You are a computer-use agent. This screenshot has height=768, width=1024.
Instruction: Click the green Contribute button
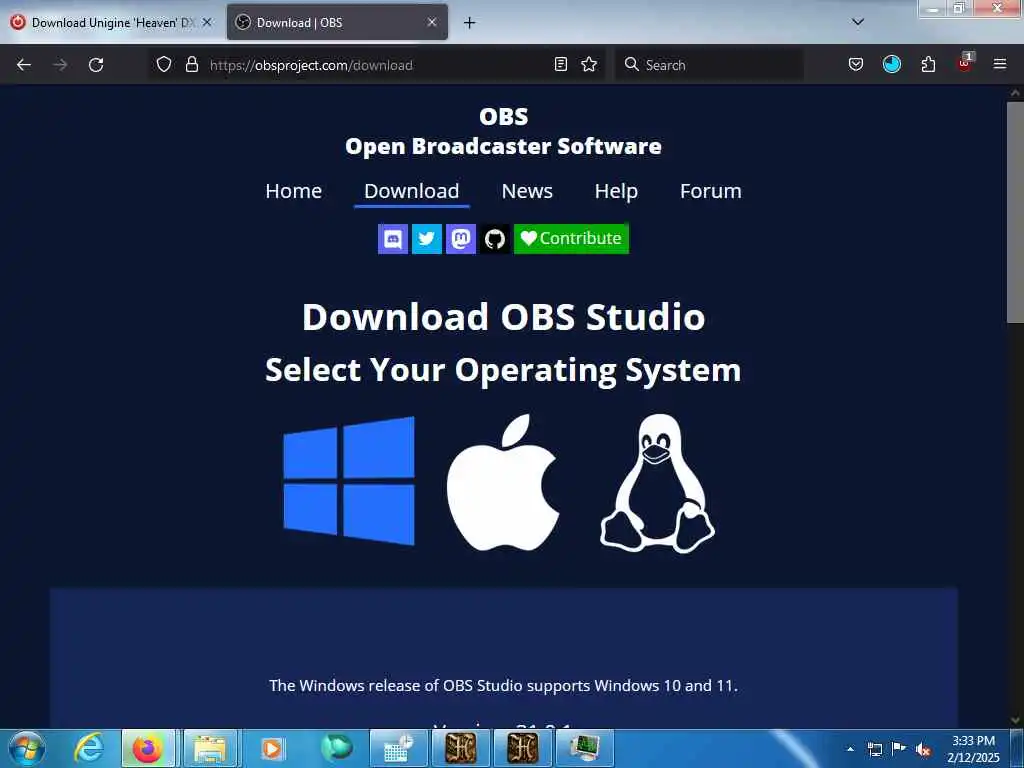(571, 238)
